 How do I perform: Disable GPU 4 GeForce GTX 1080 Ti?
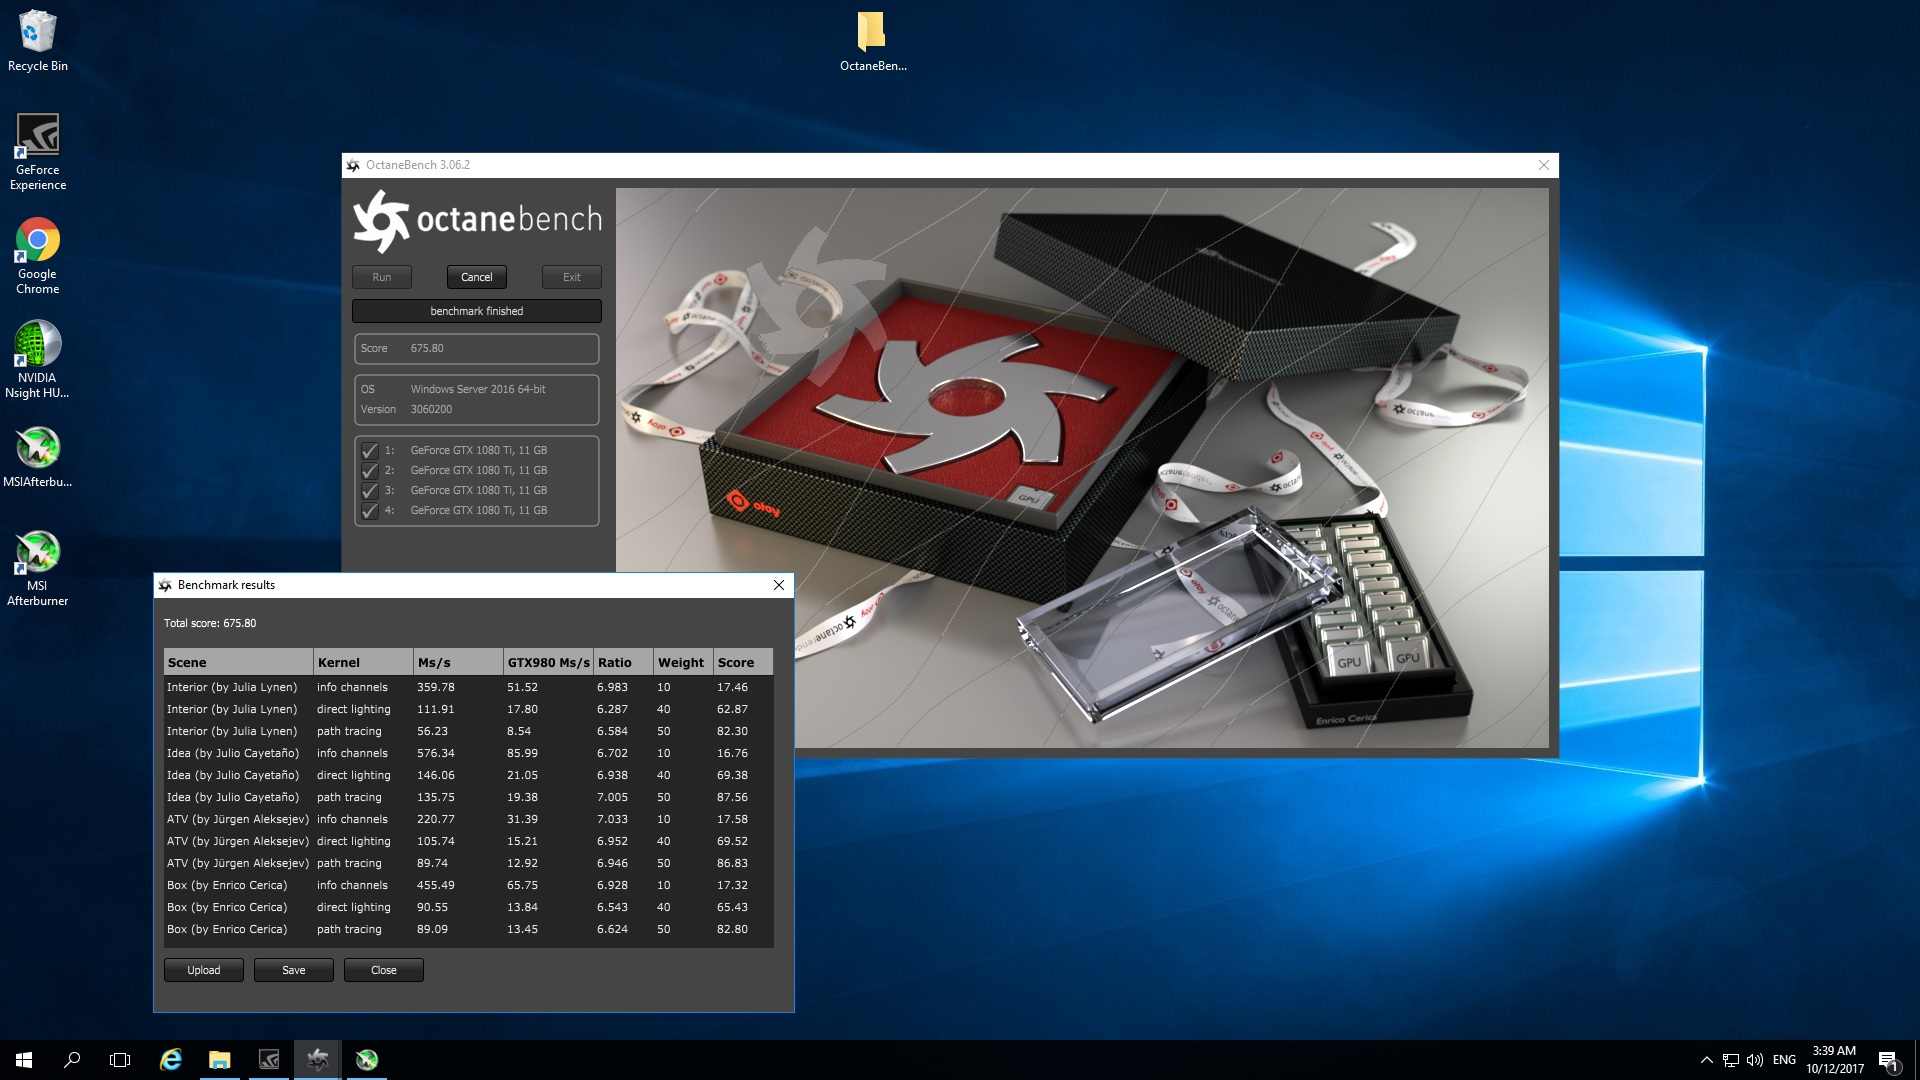pos(369,511)
